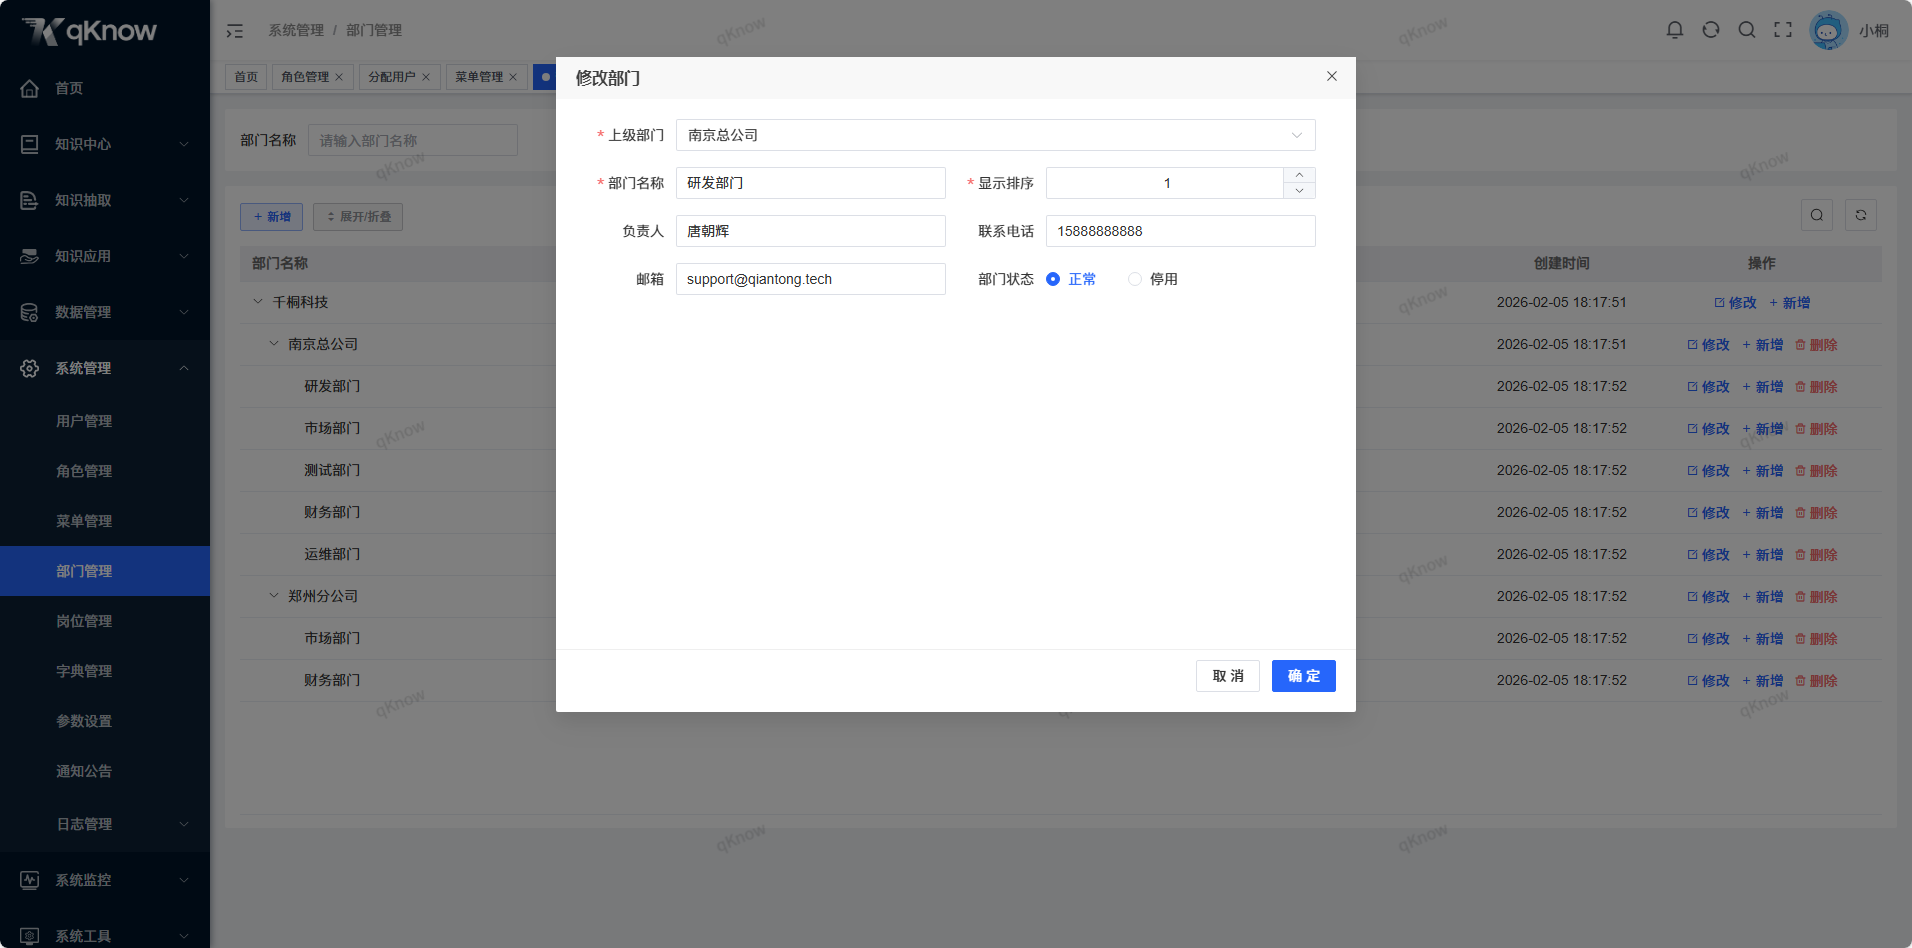Click the 展开/折叠 button
1912x948 pixels.
tap(358, 217)
